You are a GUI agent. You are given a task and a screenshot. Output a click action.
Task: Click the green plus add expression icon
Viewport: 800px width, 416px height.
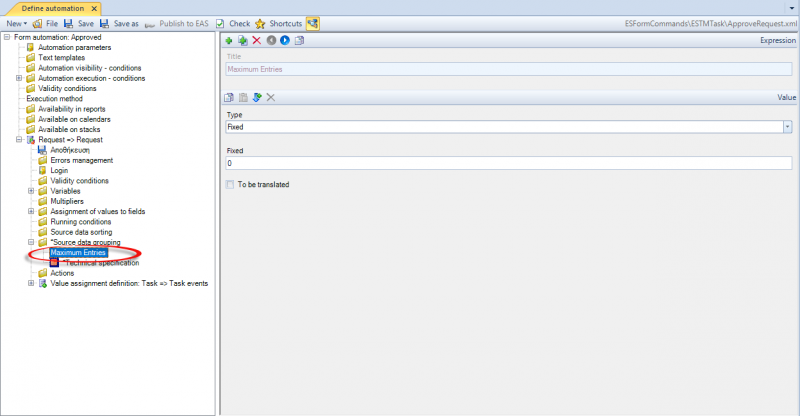pyautogui.click(x=229, y=40)
